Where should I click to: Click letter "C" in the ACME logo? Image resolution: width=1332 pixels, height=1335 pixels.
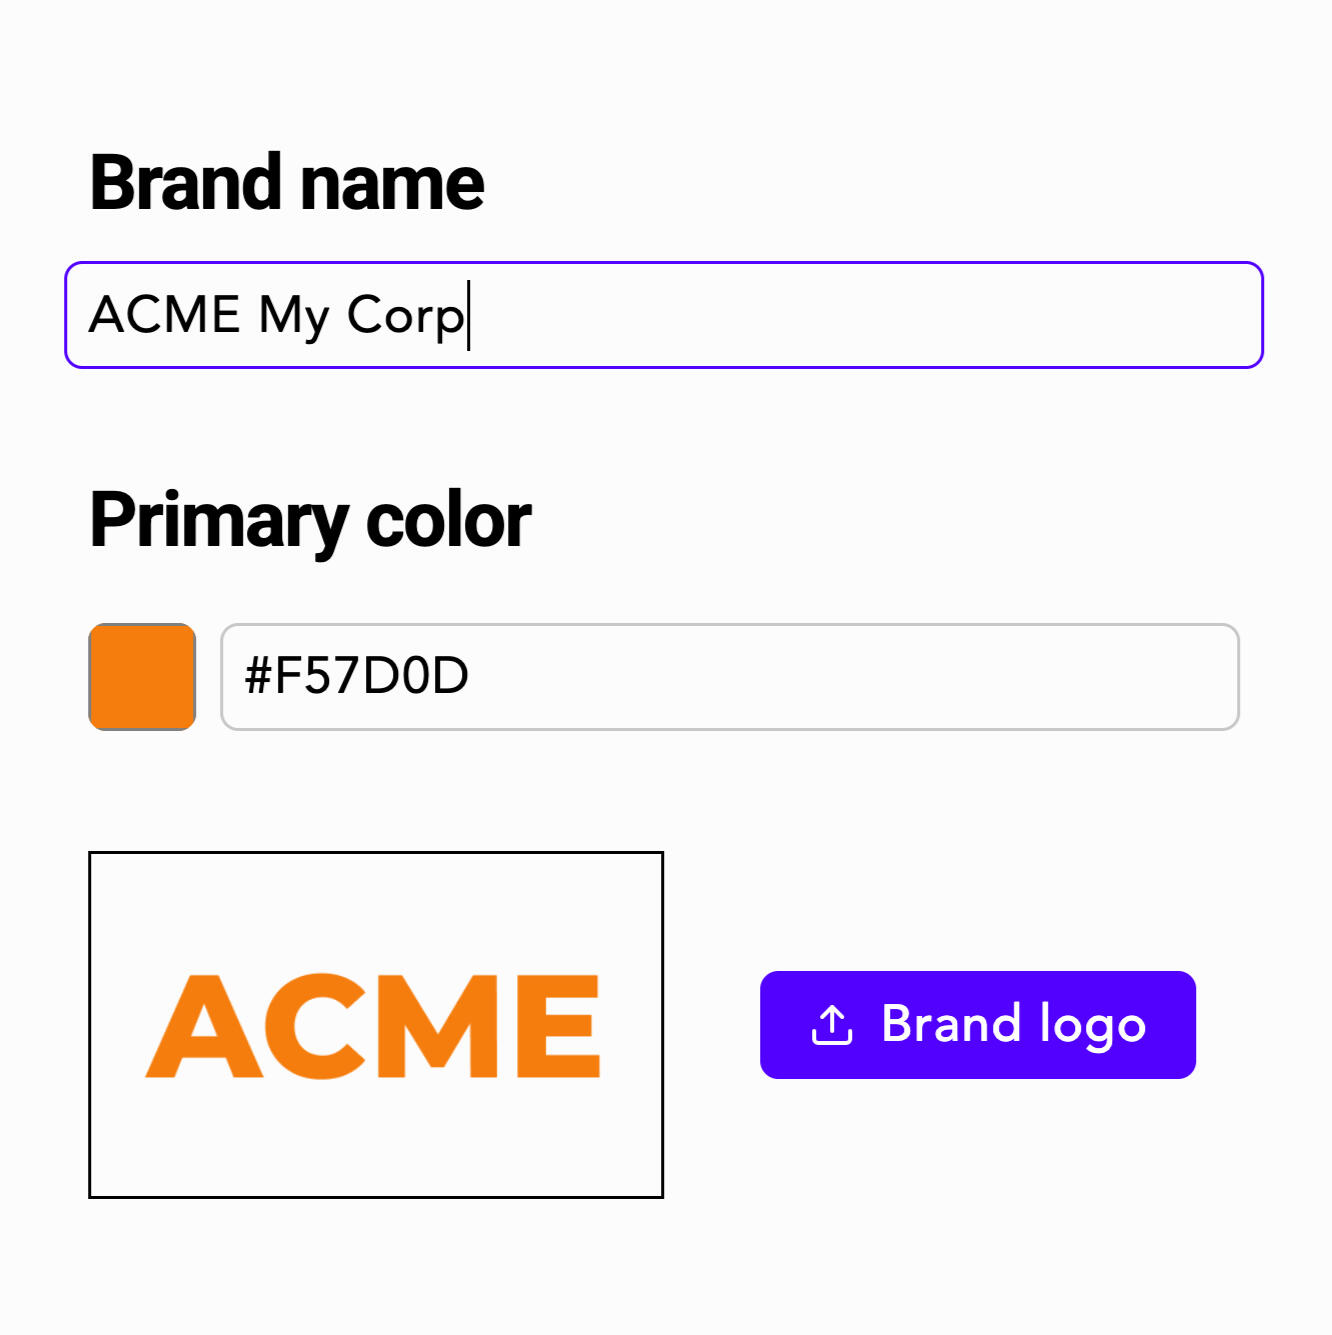pos(313,1026)
